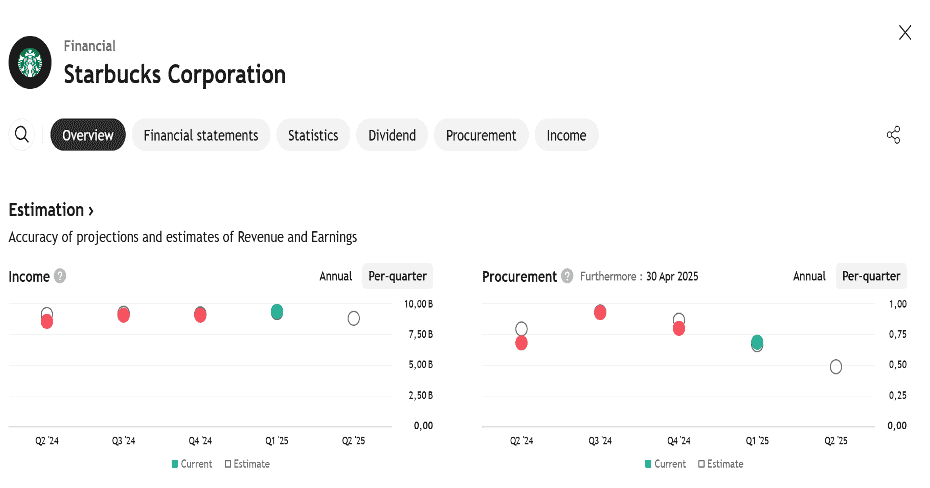
Task: Click the Q2 '25 label under Procurement chart
Action: pyautogui.click(x=836, y=441)
